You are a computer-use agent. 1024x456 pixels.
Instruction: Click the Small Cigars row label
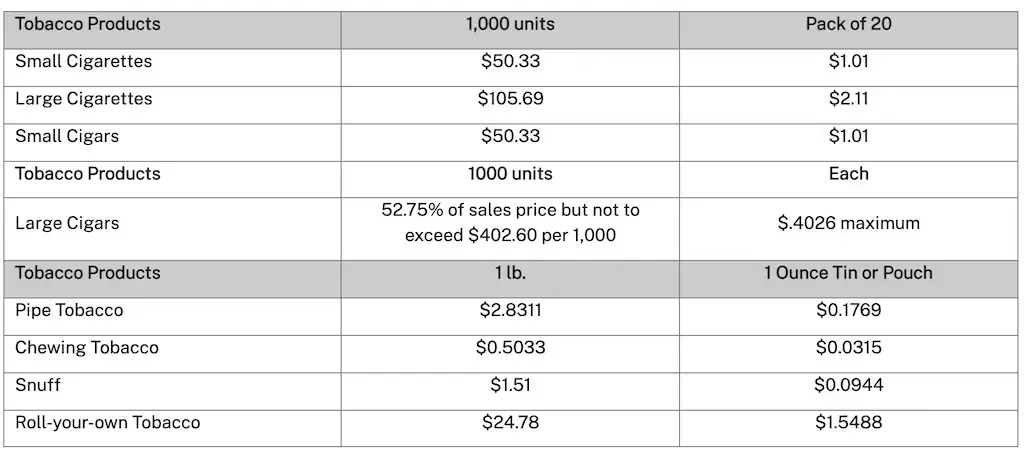67,137
